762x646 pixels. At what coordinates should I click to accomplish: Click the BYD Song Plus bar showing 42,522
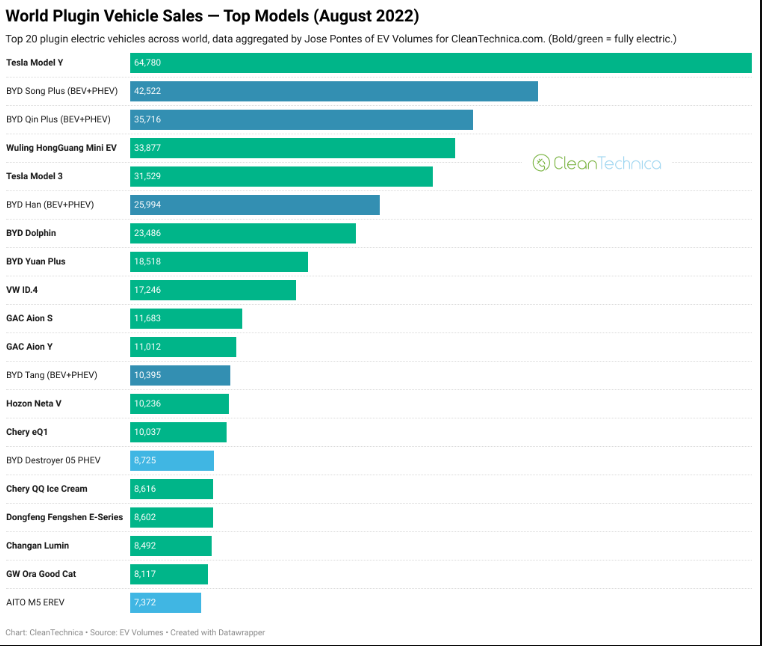pos(334,91)
